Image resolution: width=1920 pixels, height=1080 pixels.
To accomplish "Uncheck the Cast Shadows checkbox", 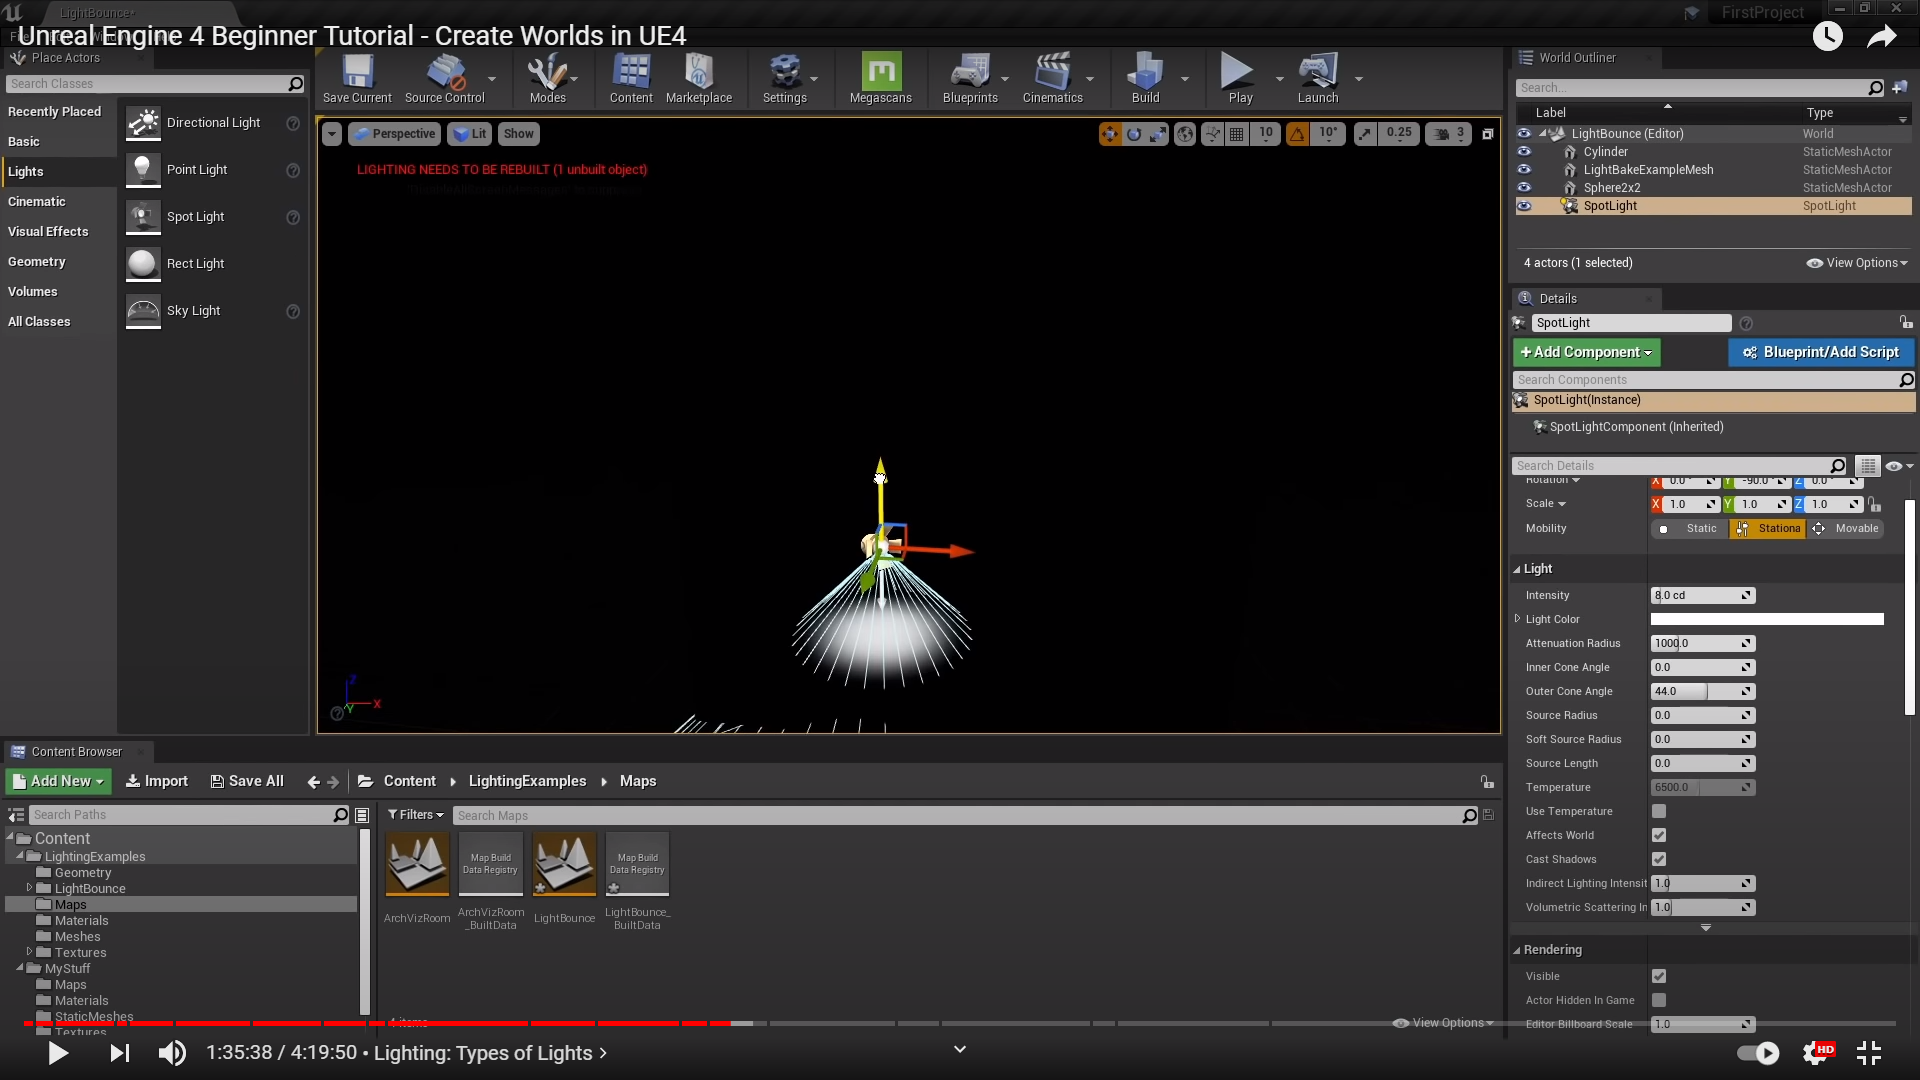I will pyautogui.click(x=1659, y=859).
